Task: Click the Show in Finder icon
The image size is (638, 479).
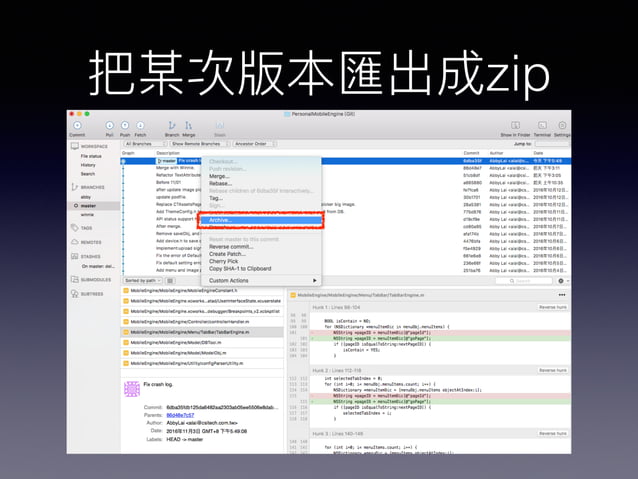Action: [516, 125]
